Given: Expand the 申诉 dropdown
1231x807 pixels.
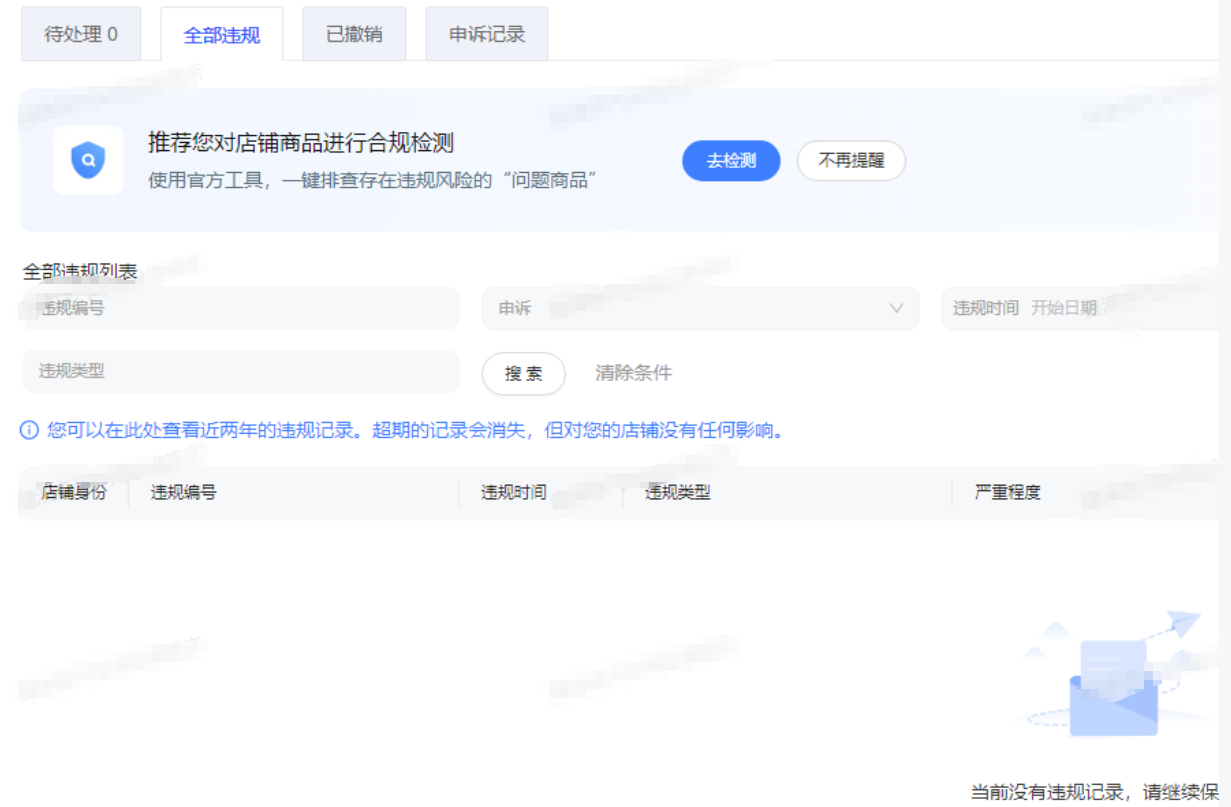Looking at the screenshot, I should click(700, 308).
